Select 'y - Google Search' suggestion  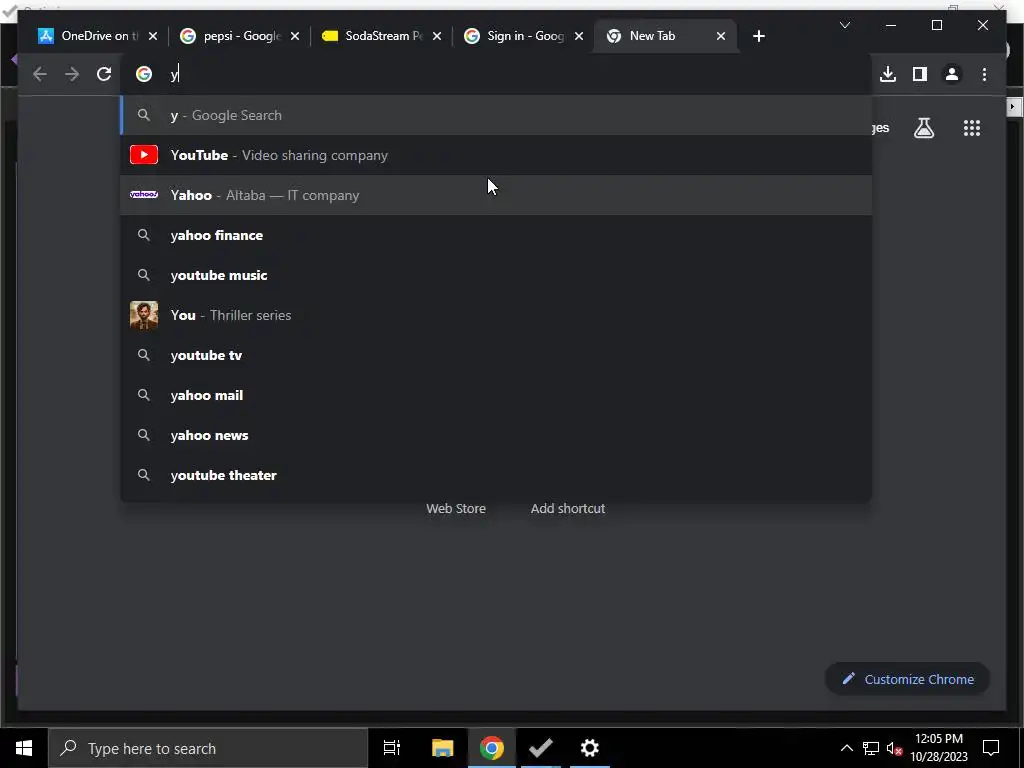click(496, 115)
